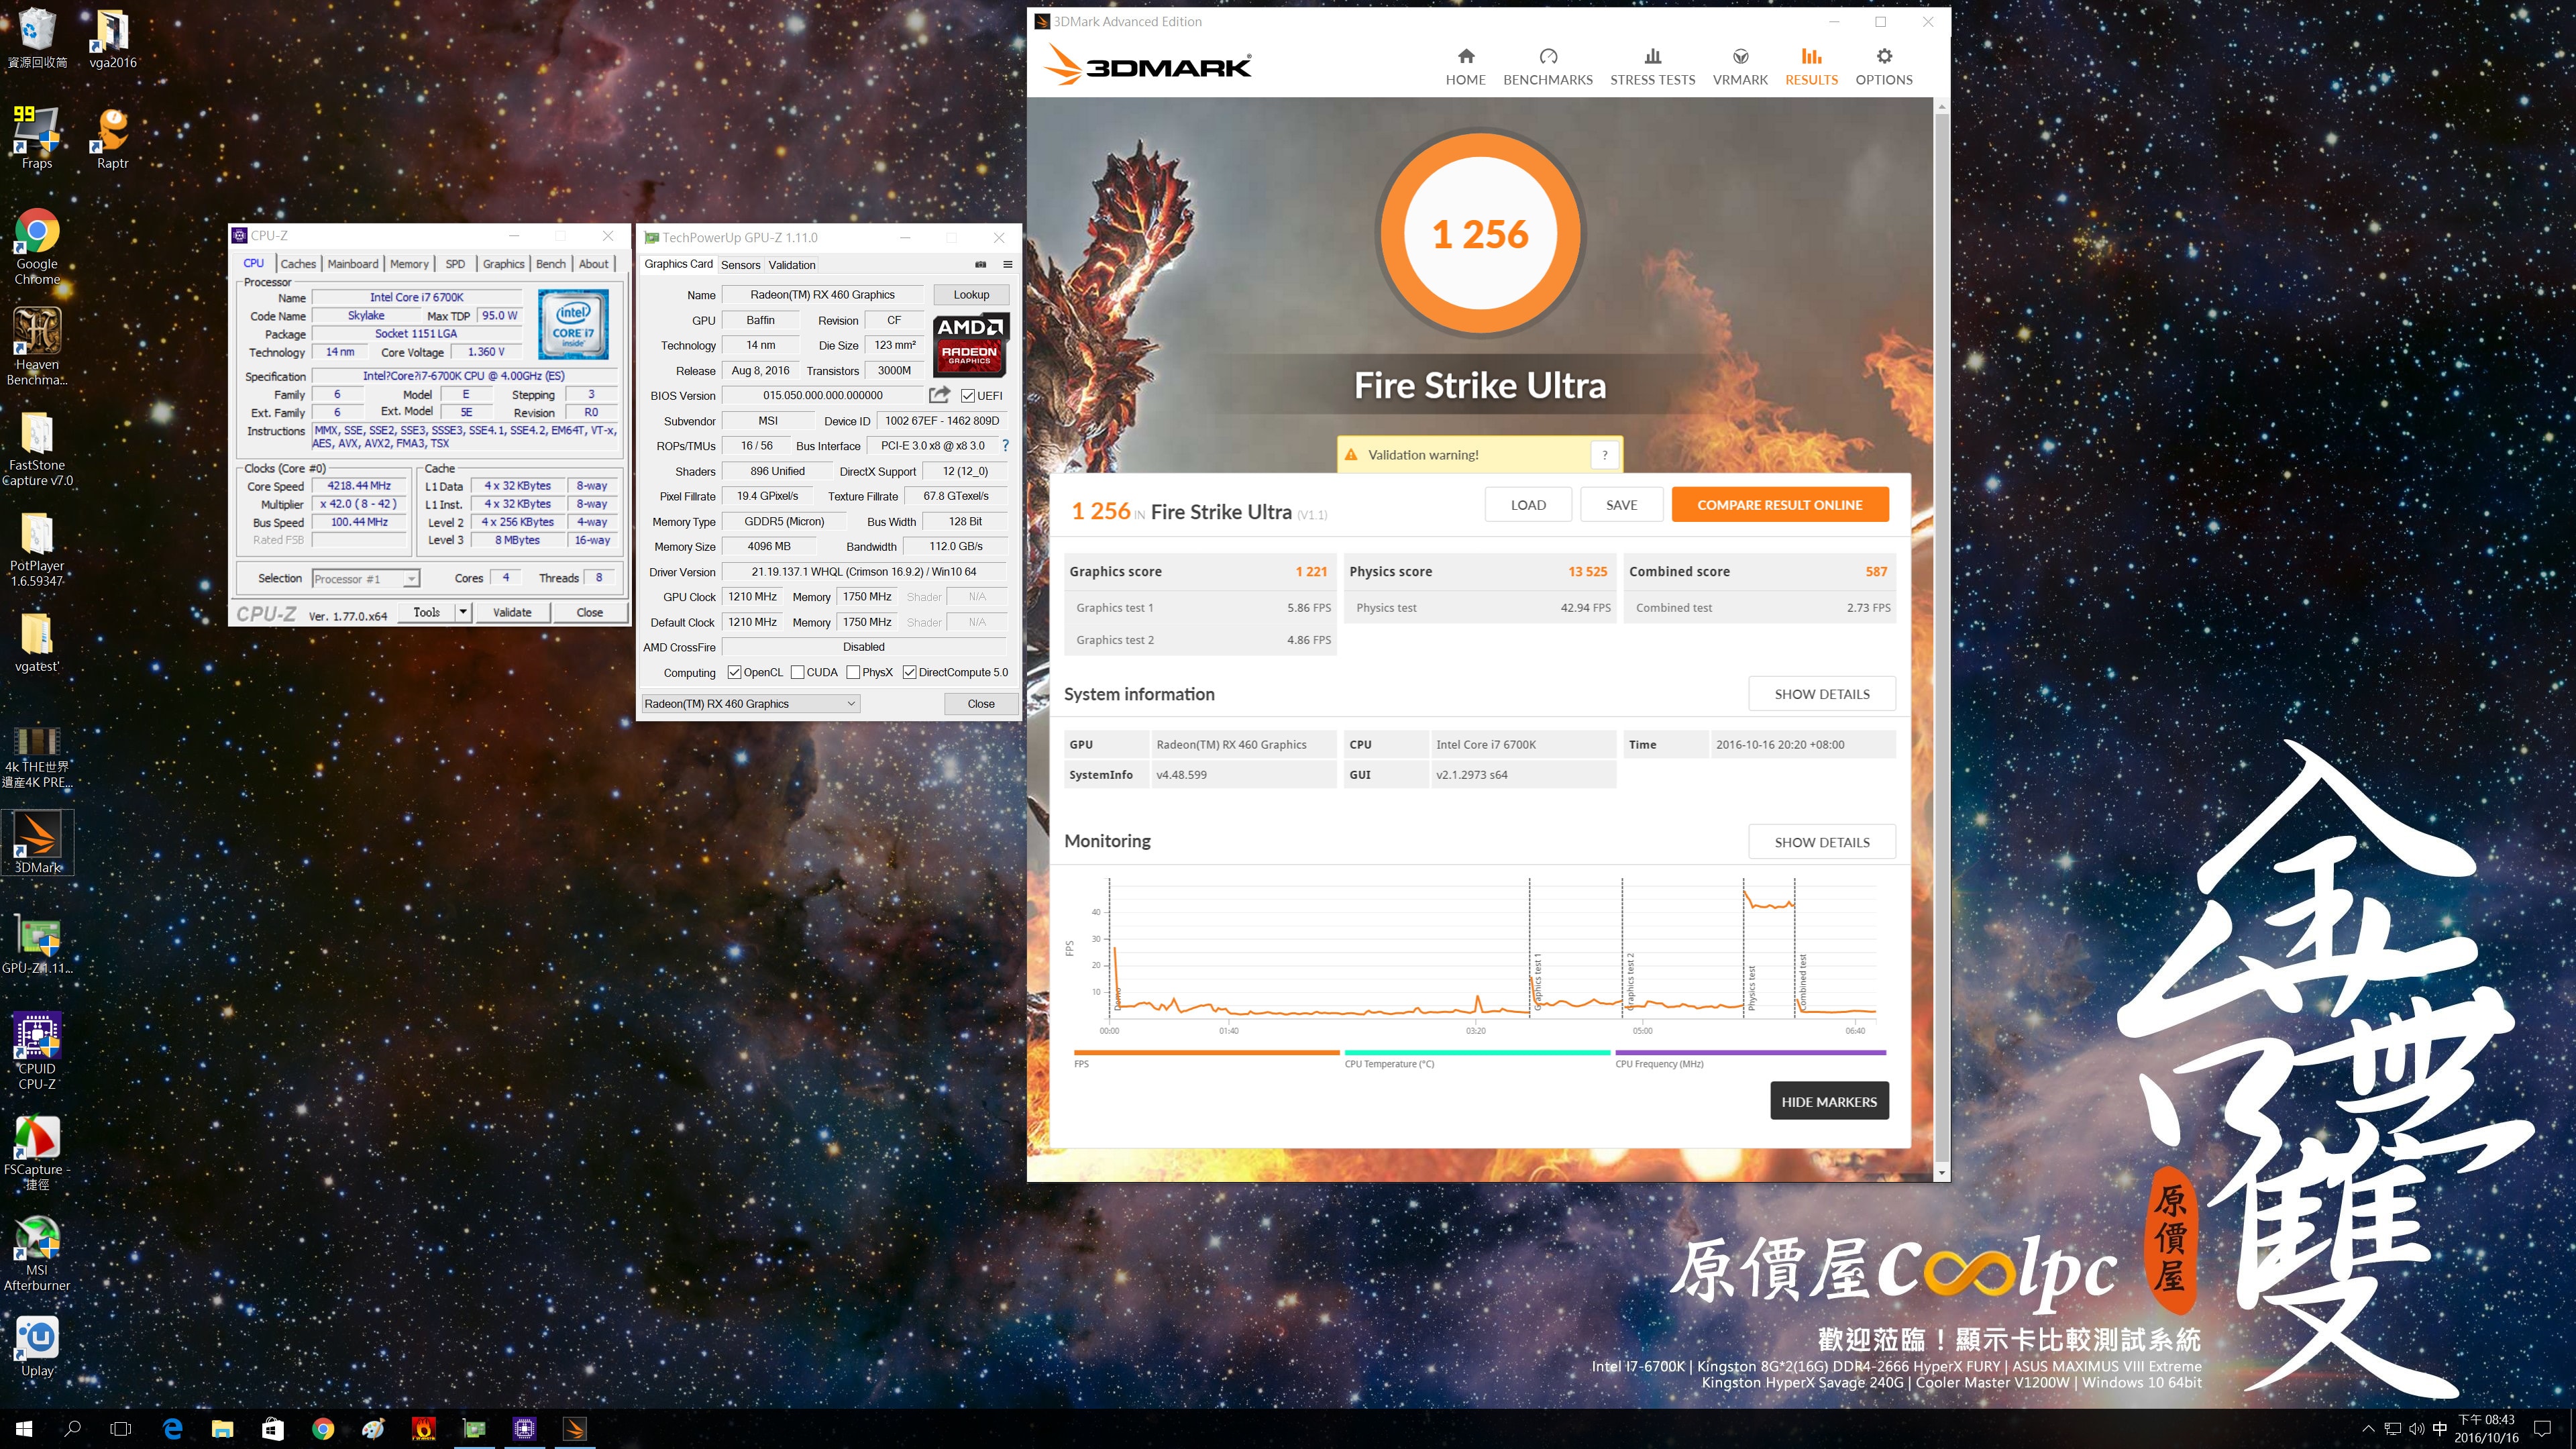Open the Tools dropdown arrow in CPU-Z
This screenshot has width=2576, height=1449.
click(x=462, y=612)
